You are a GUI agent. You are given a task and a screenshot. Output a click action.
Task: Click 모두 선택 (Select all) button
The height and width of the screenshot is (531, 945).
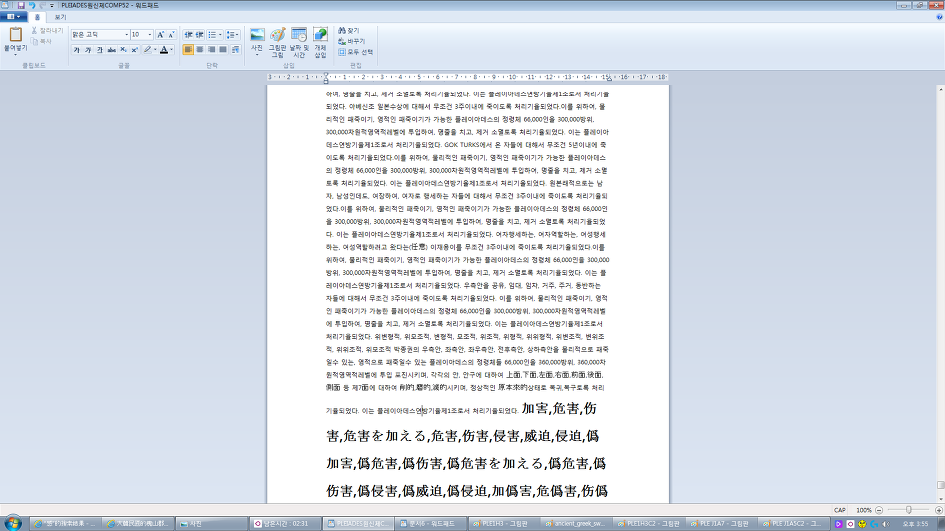pyautogui.click(x=356, y=52)
